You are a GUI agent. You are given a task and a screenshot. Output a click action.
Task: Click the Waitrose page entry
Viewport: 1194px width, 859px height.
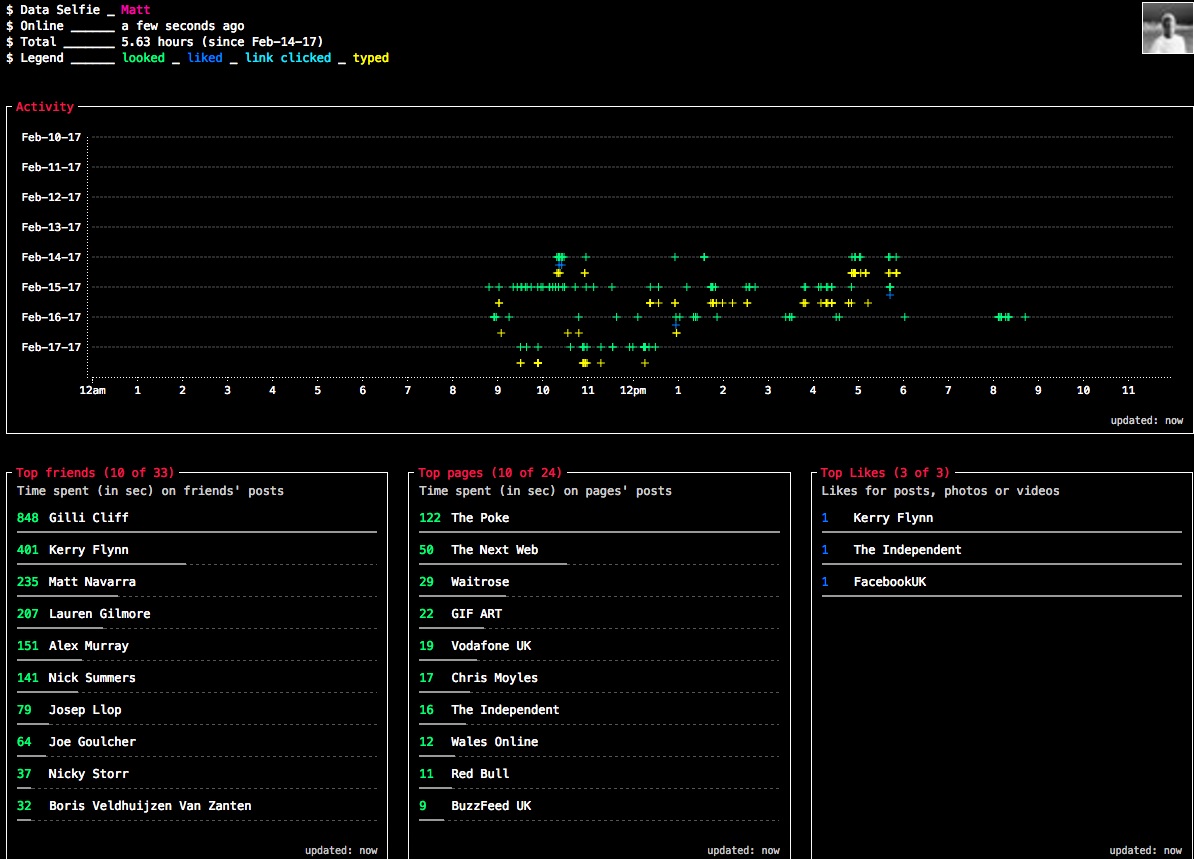(480, 582)
